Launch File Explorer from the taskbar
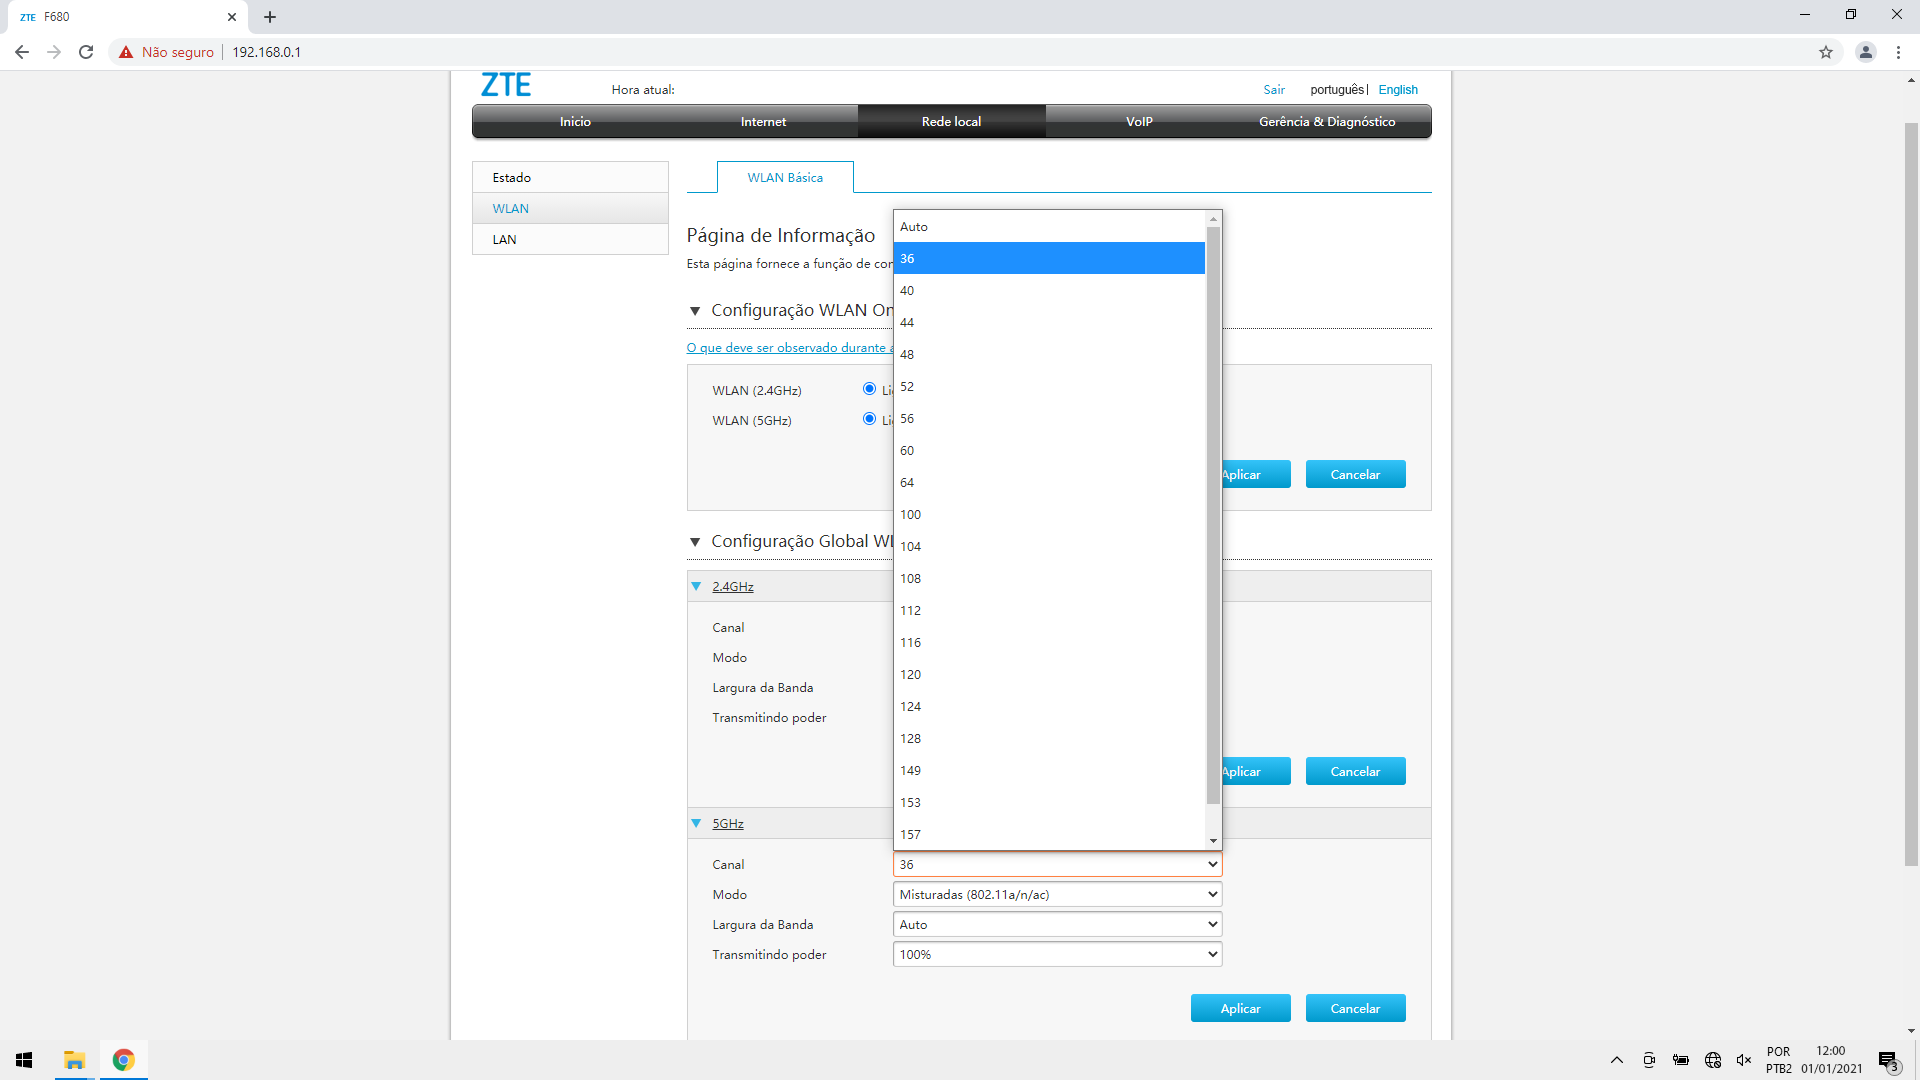Image resolution: width=1920 pixels, height=1080 pixels. [x=73, y=1060]
